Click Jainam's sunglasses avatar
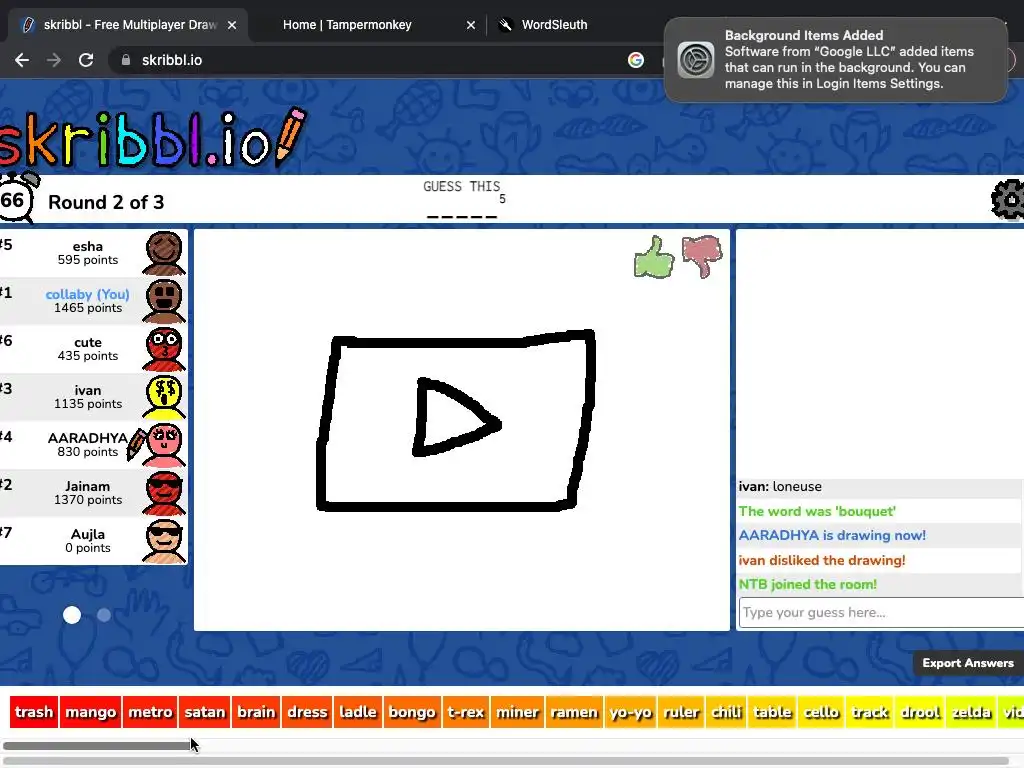The image size is (1024, 768). [164, 492]
